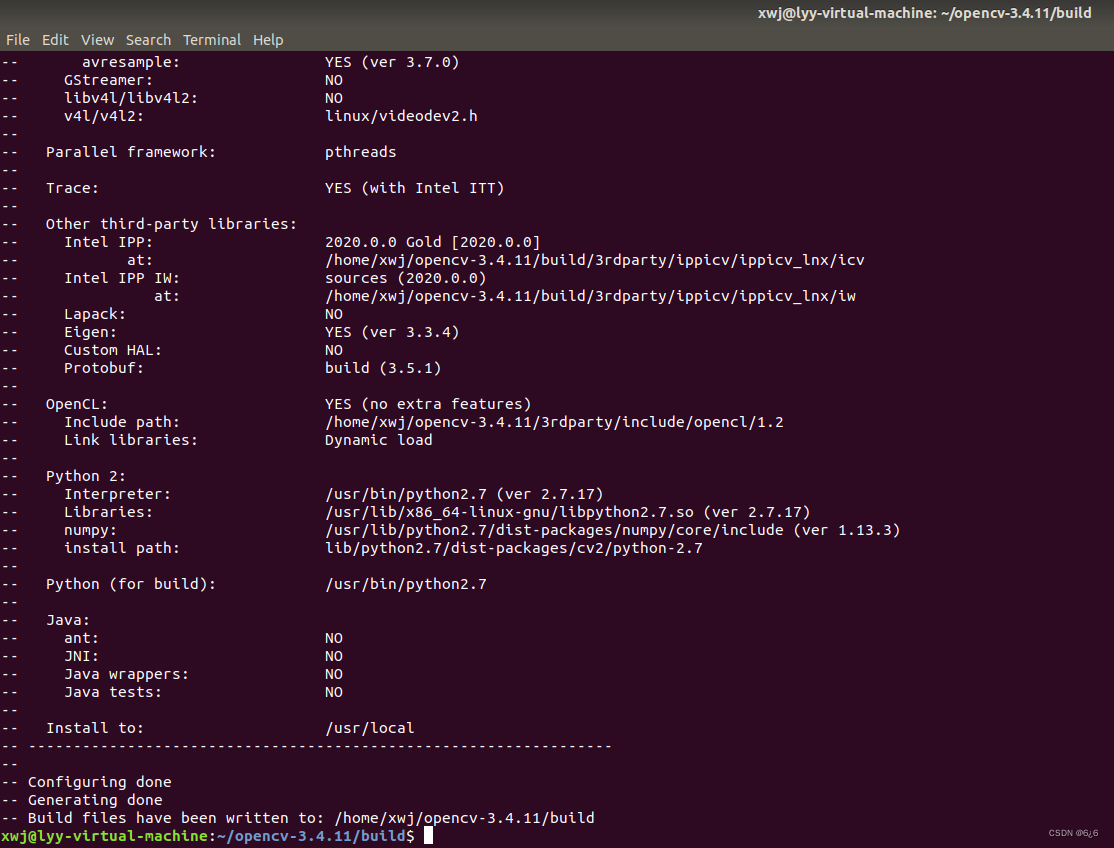Click the 'Parallel framework:' label

click(131, 152)
